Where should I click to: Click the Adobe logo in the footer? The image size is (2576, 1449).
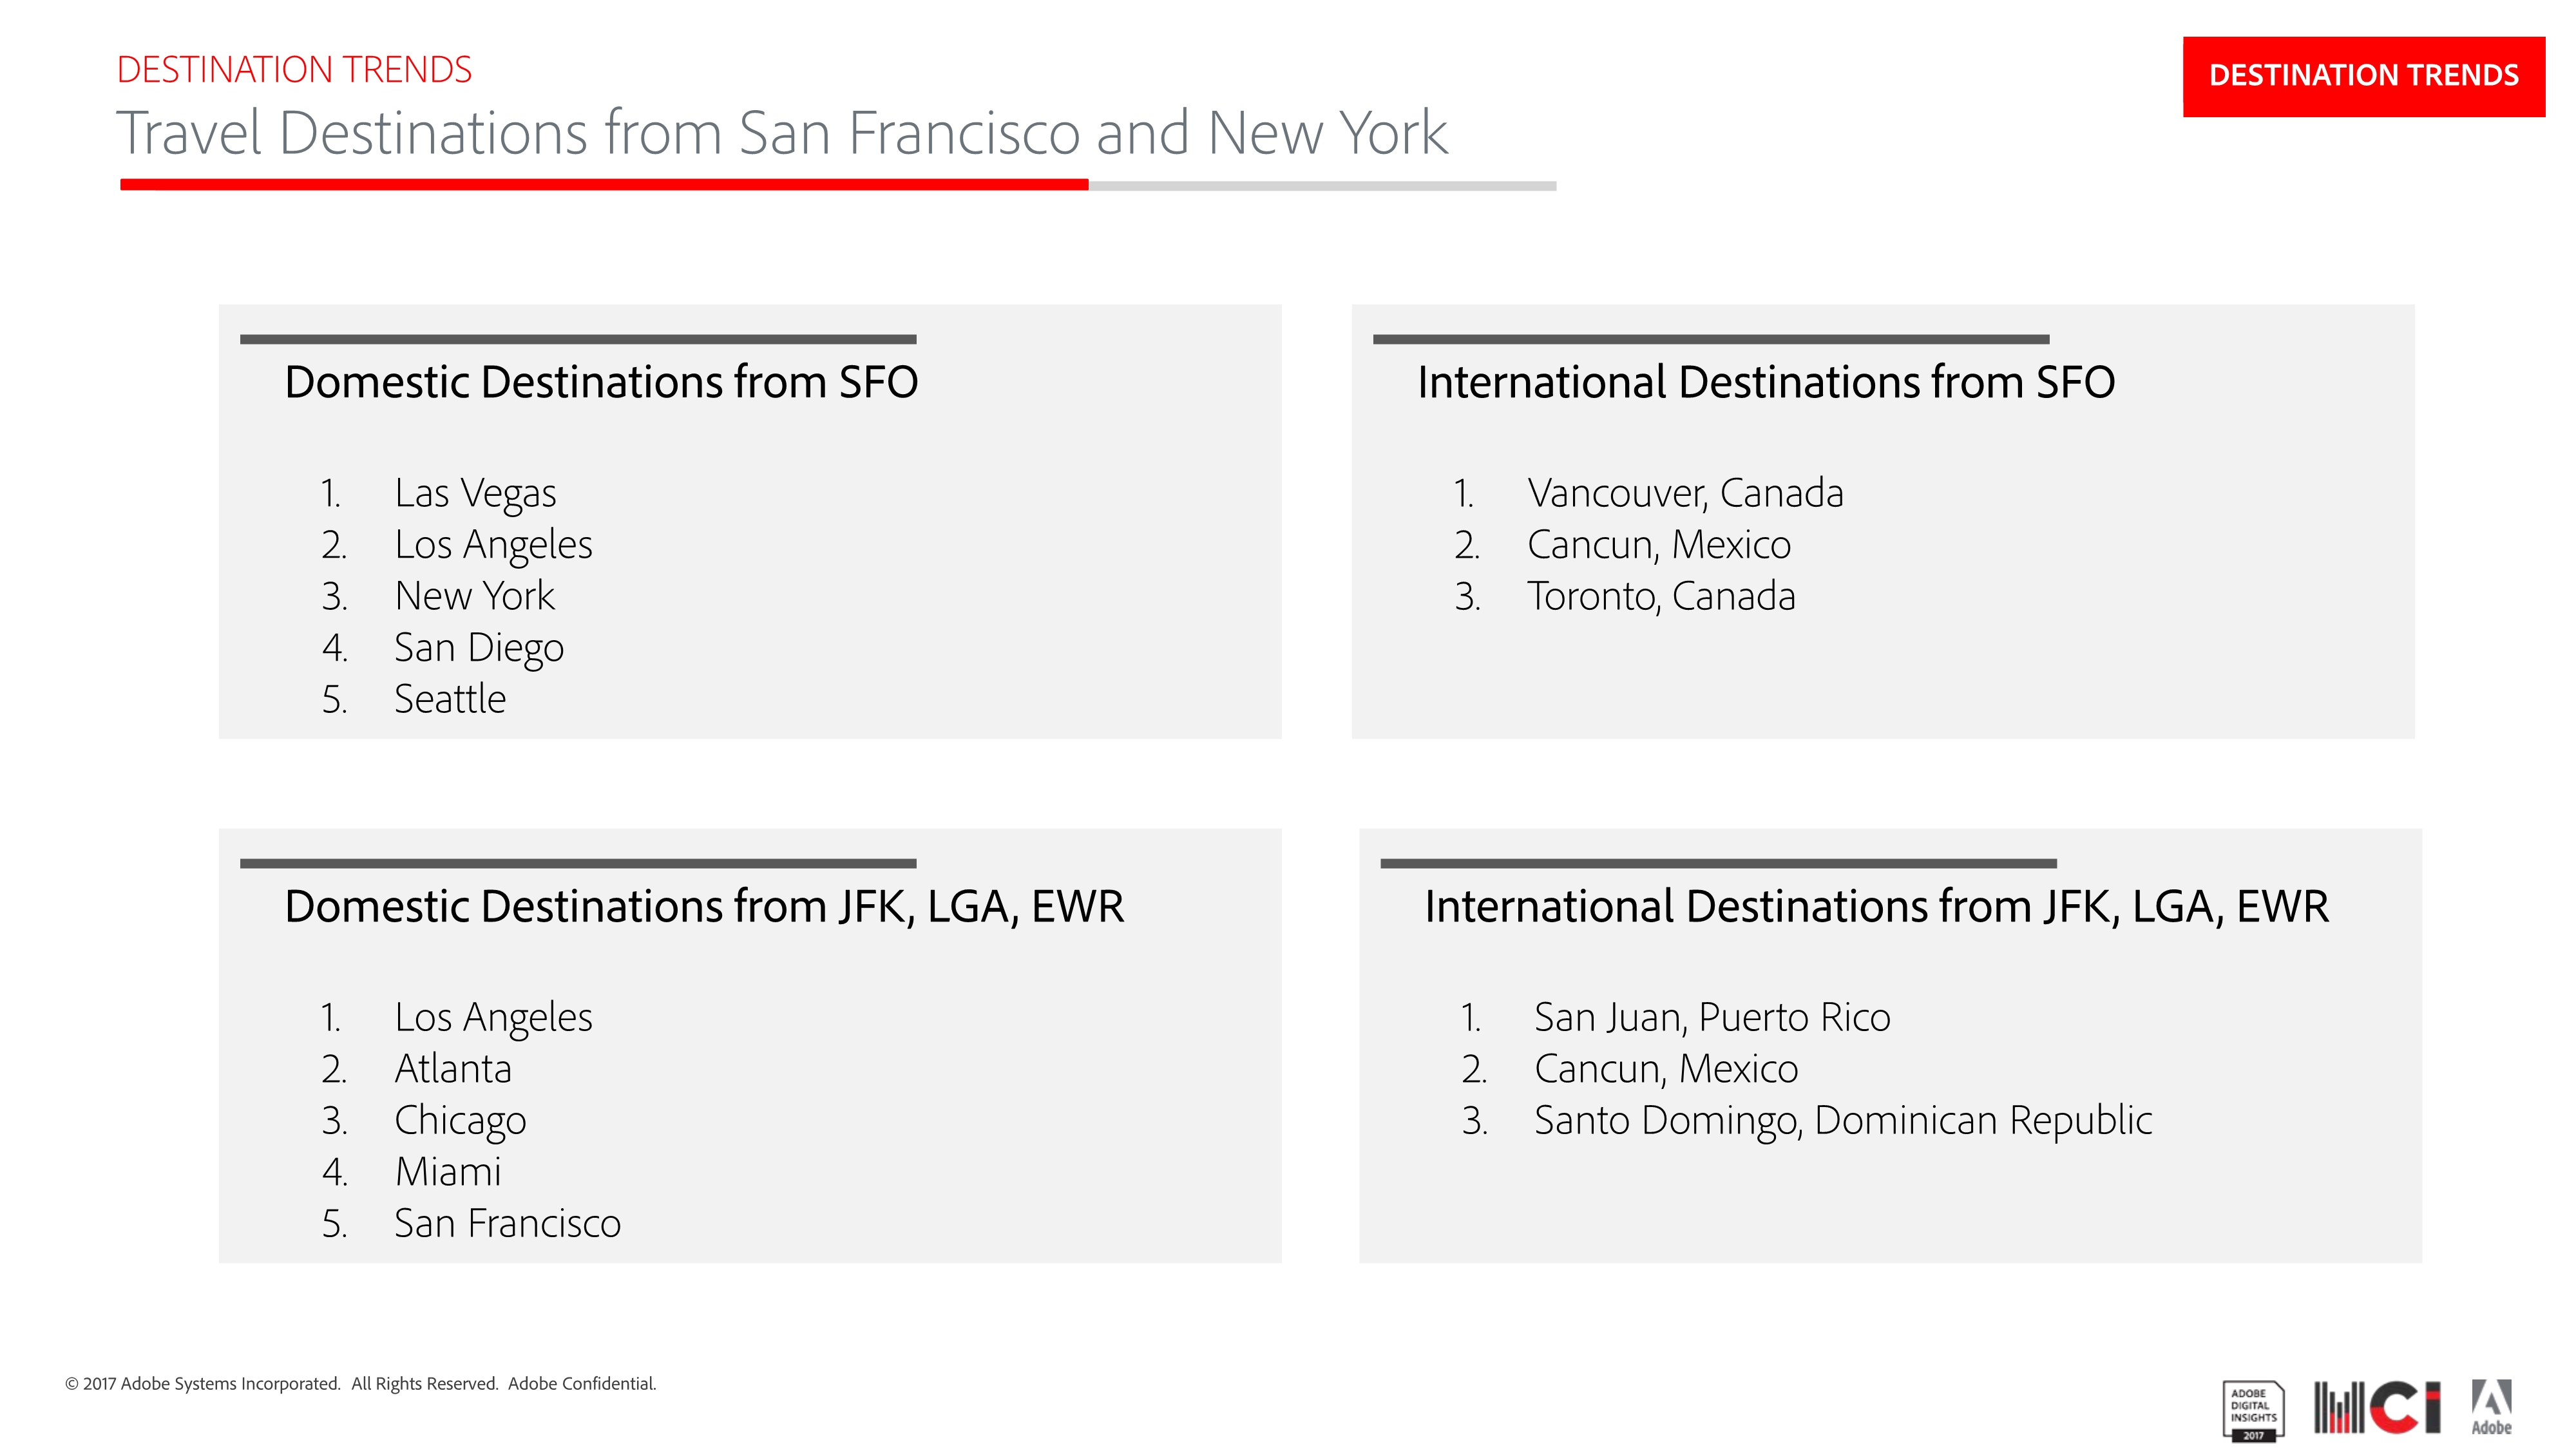coord(2491,1407)
